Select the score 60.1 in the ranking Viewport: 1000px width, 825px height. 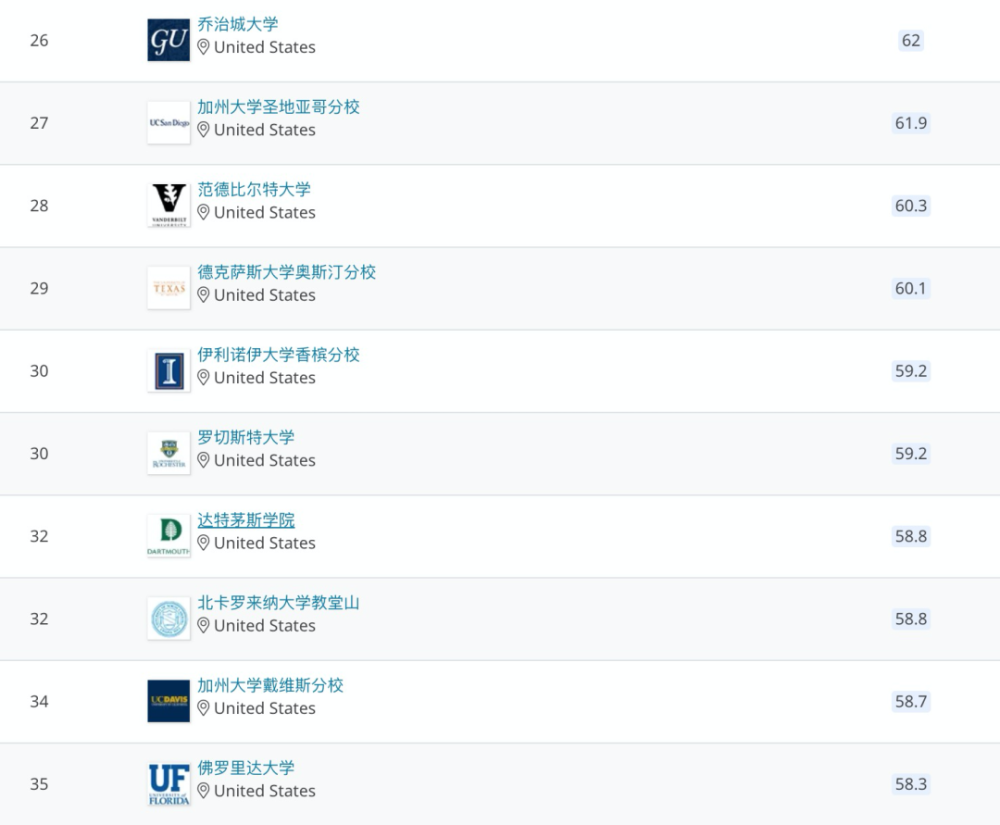(911, 288)
